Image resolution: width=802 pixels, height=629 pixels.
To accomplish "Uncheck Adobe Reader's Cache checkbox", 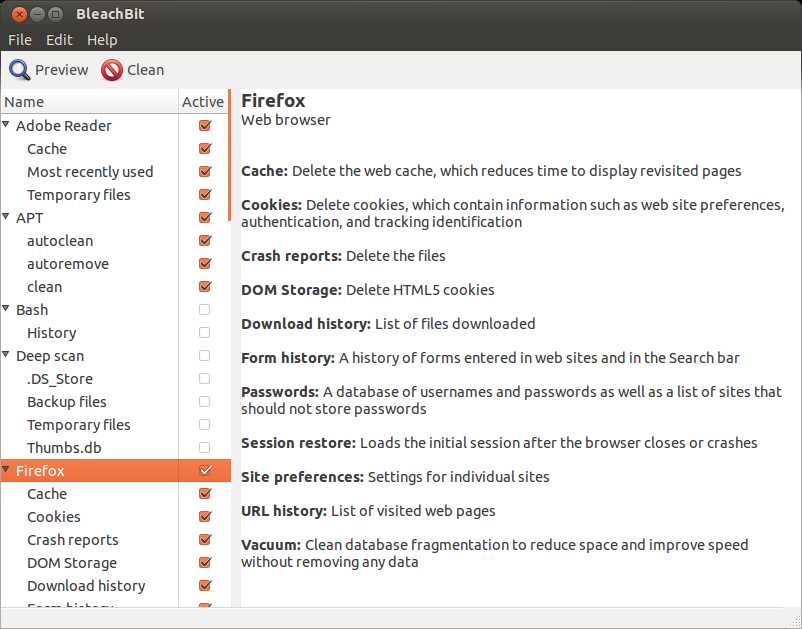I will [205, 148].
